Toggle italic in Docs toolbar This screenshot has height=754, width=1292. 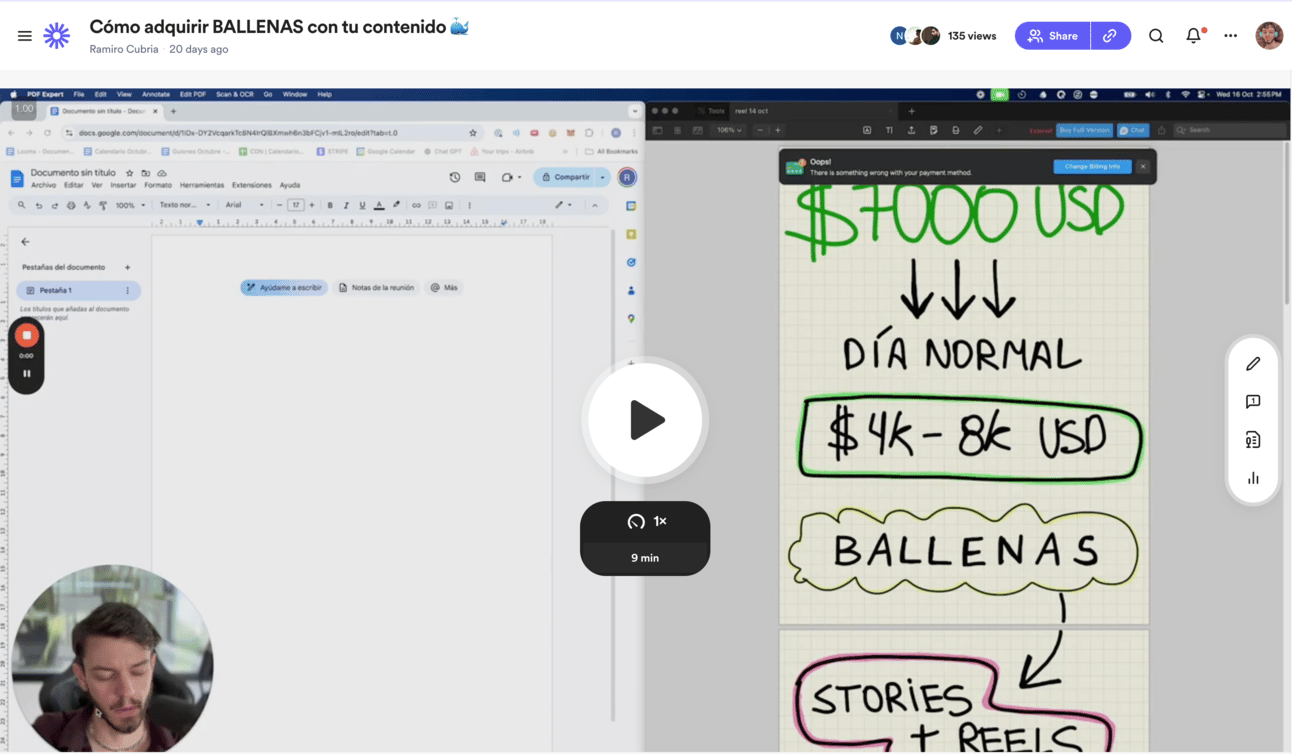[346, 205]
